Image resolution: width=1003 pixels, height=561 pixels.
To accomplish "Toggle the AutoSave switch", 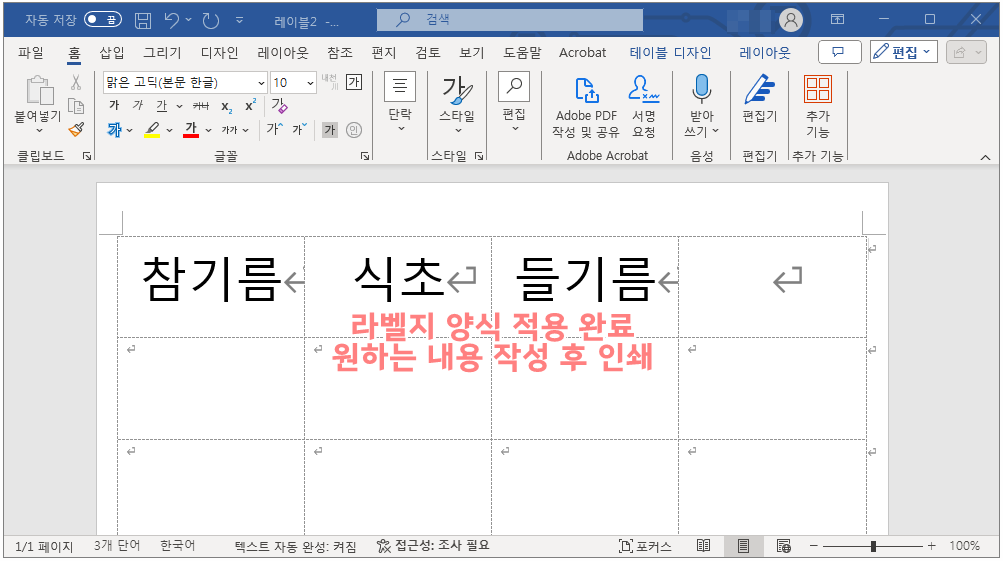I will point(103,19).
